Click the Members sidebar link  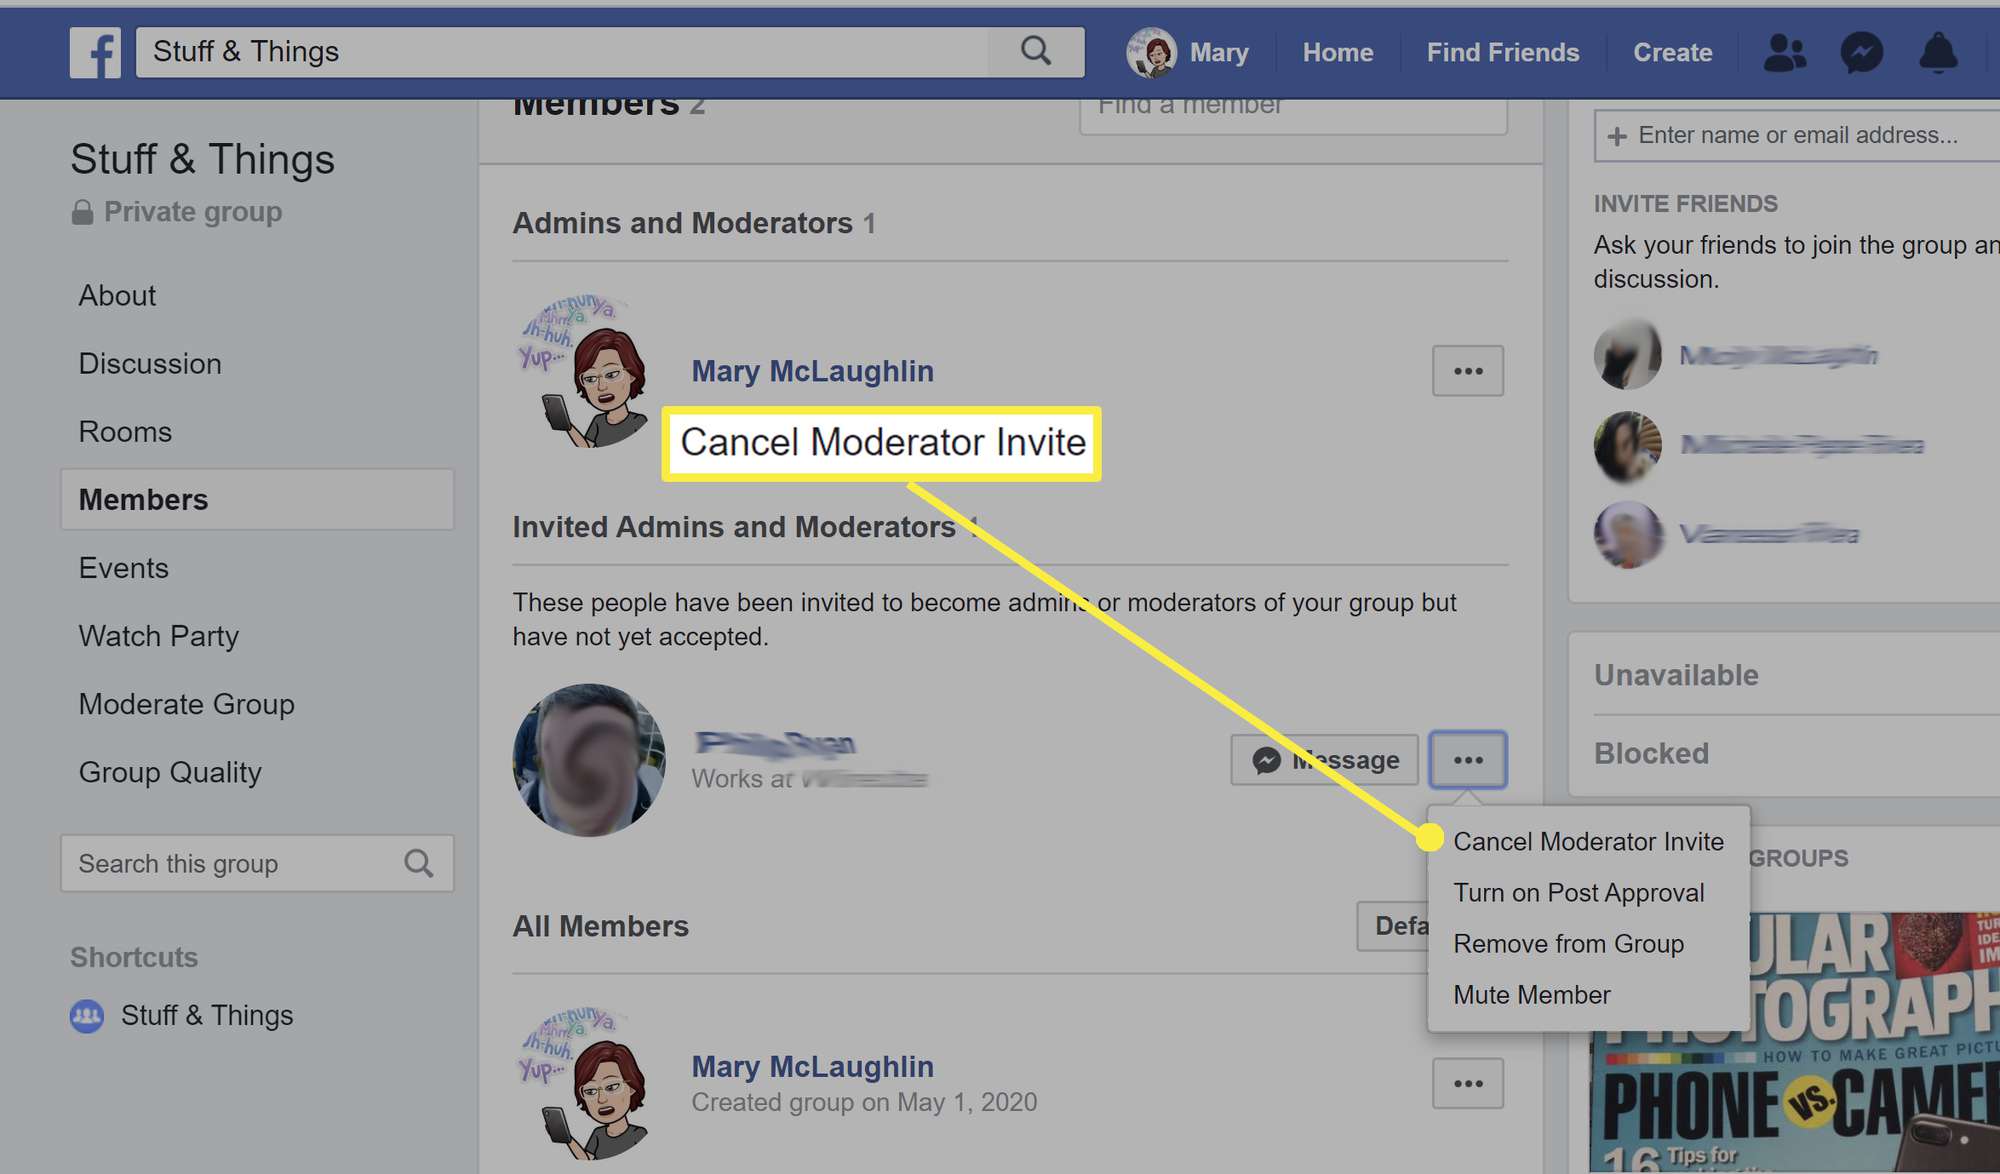tap(143, 499)
